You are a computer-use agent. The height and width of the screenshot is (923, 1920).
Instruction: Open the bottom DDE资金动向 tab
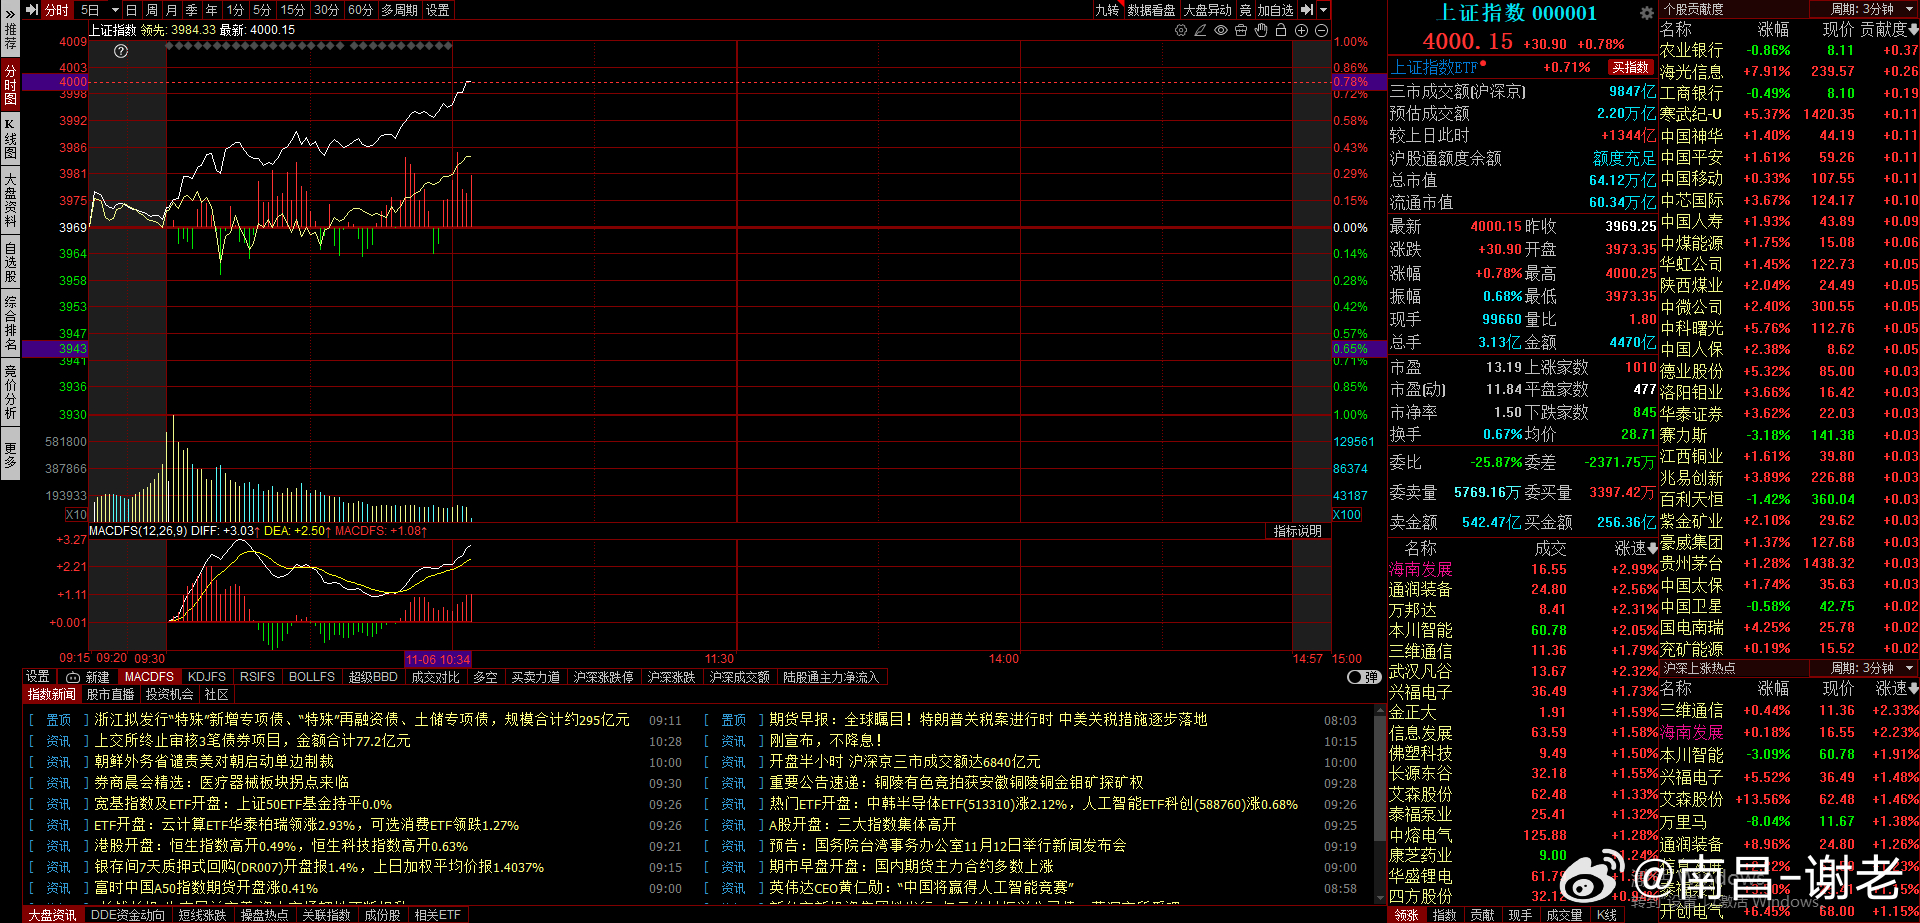coord(127,914)
